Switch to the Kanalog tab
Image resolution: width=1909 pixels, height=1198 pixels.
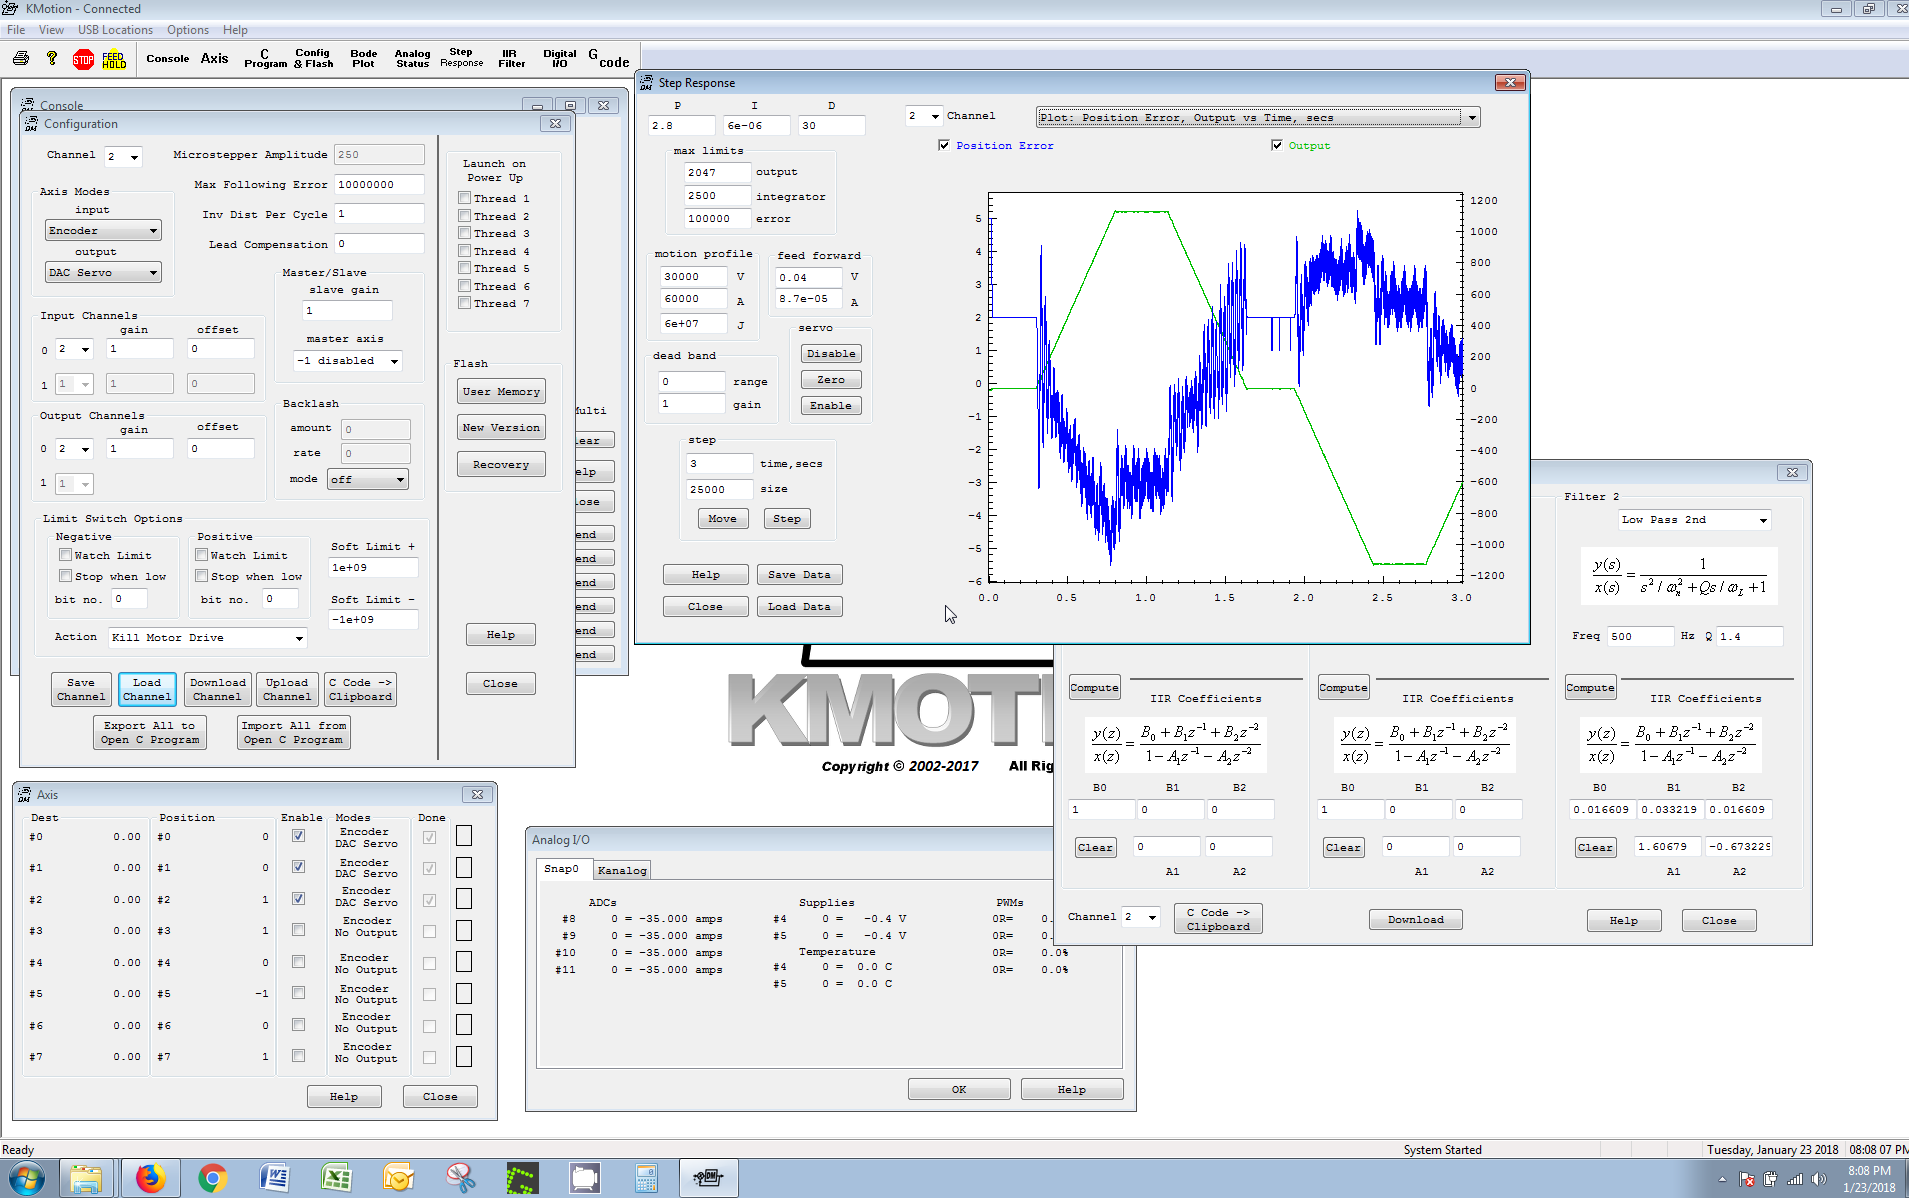click(x=621, y=870)
